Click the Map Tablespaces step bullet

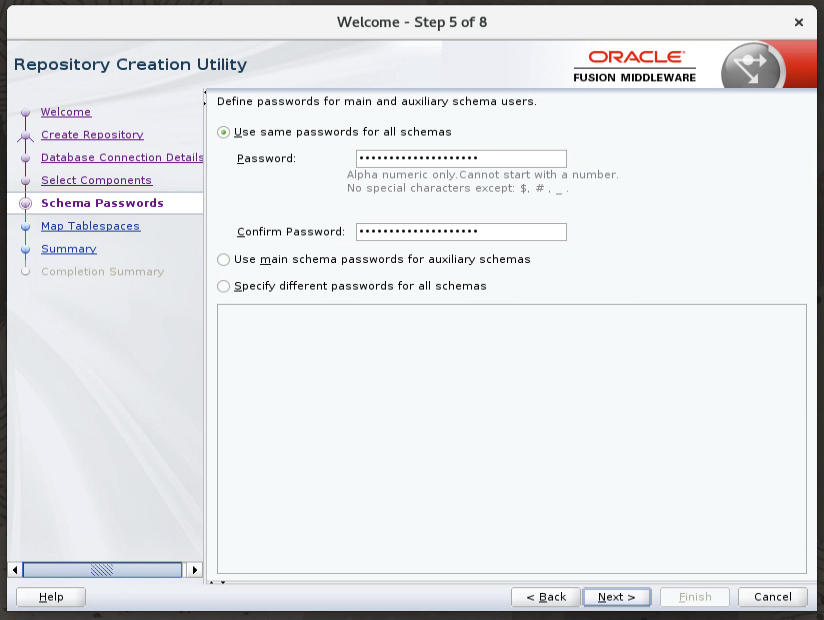(x=25, y=226)
